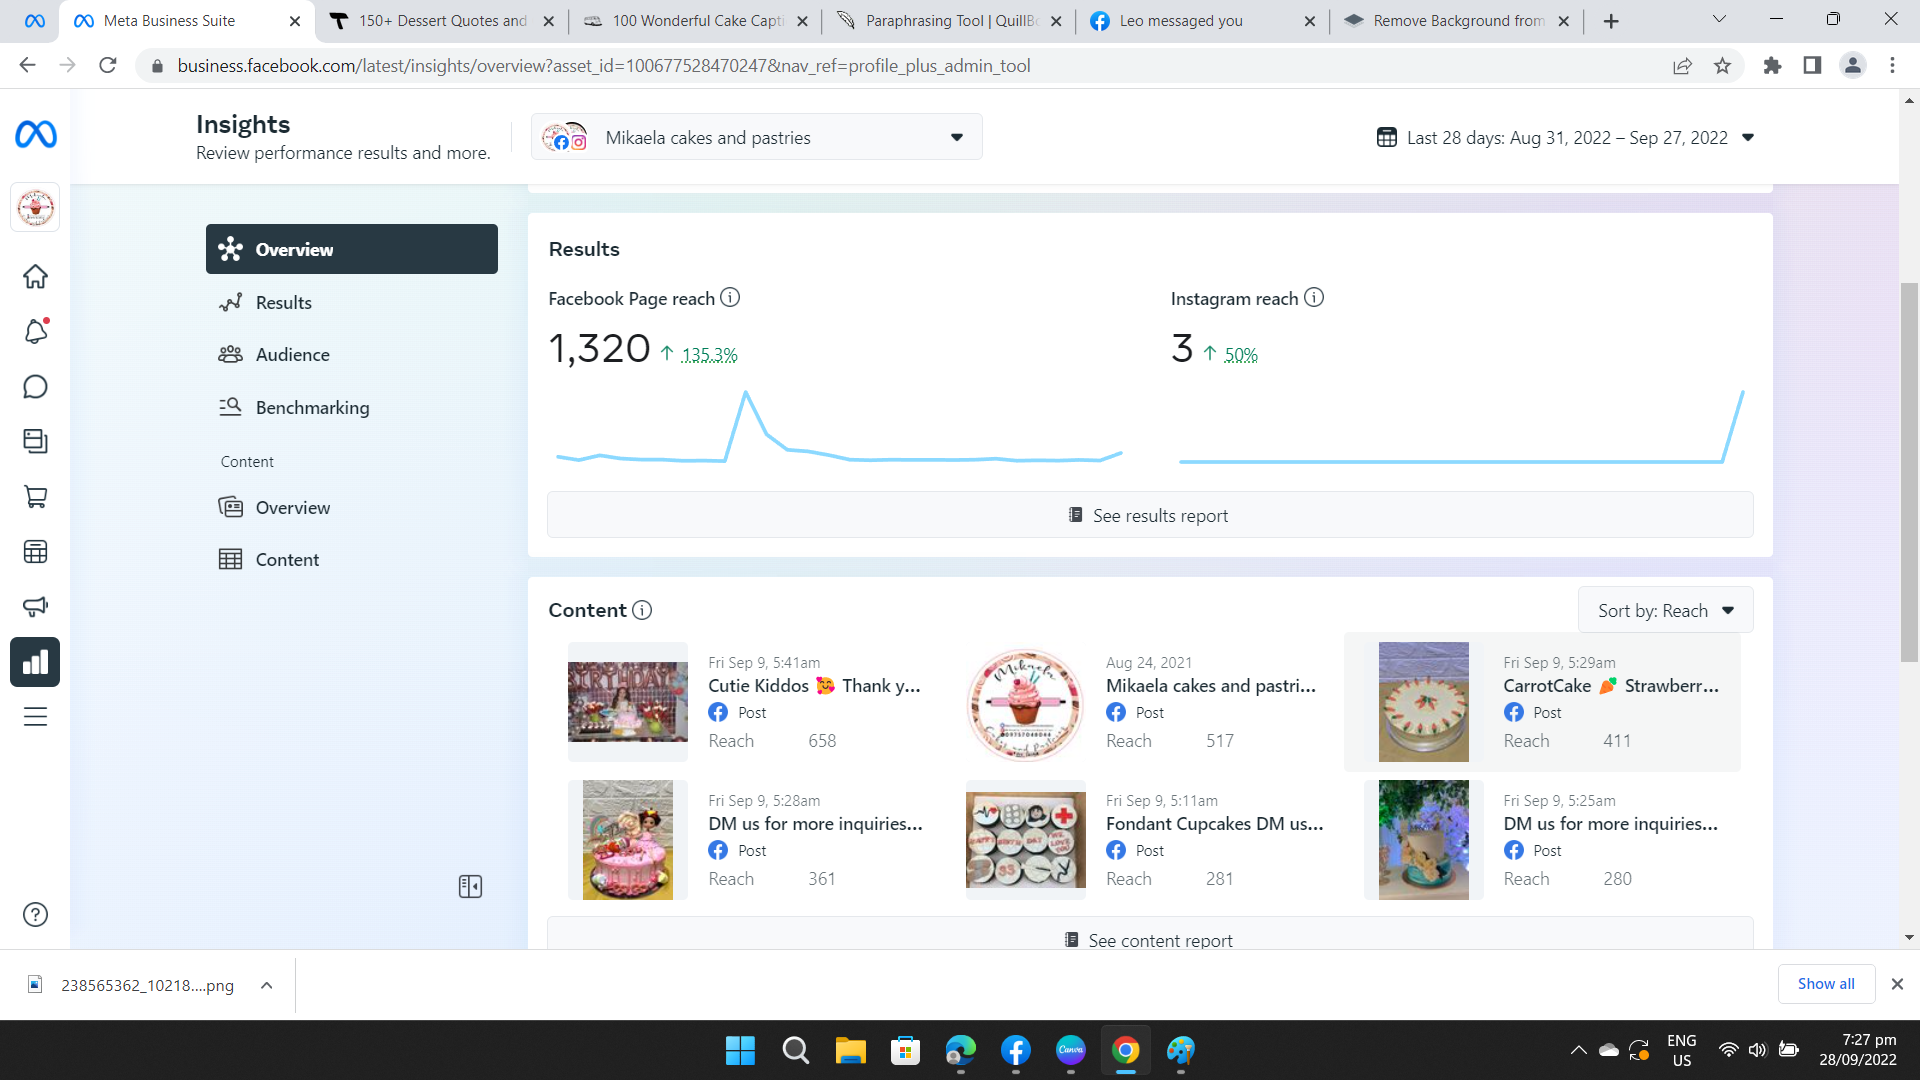Open the Sort by: Reach dropdown
Image resolution: width=1920 pixels, height=1080 pixels.
1665,610
